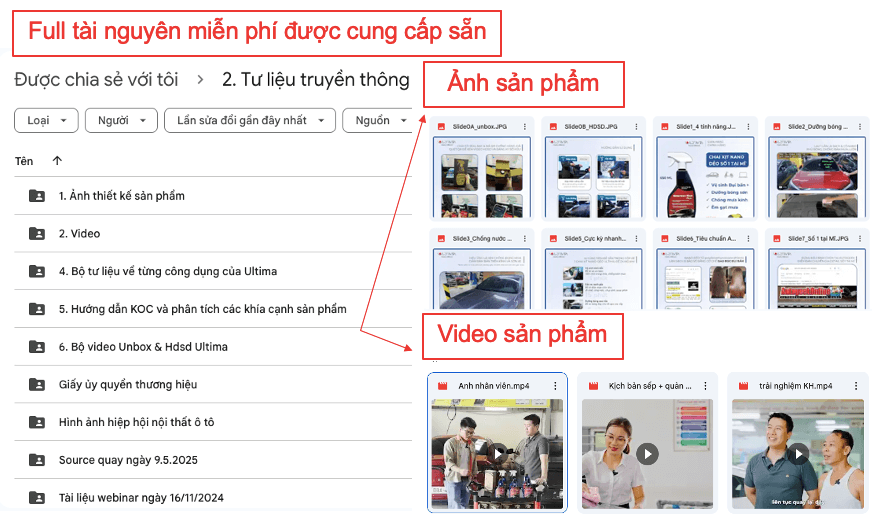Go to Được chia sẻ với tôi breadcrumb
The height and width of the screenshot is (517, 879).
click(x=96, y=80)
